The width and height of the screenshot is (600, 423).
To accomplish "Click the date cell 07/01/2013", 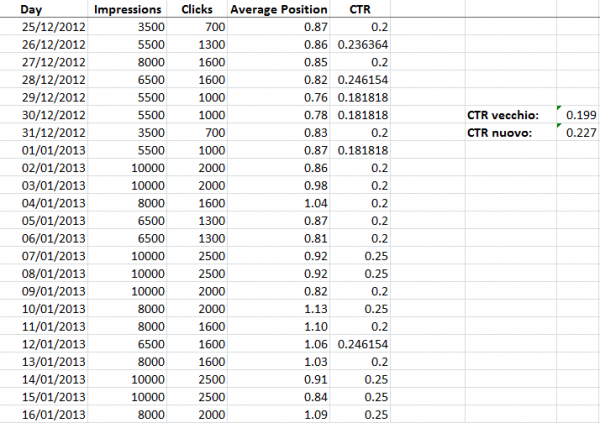I will 44,256.
